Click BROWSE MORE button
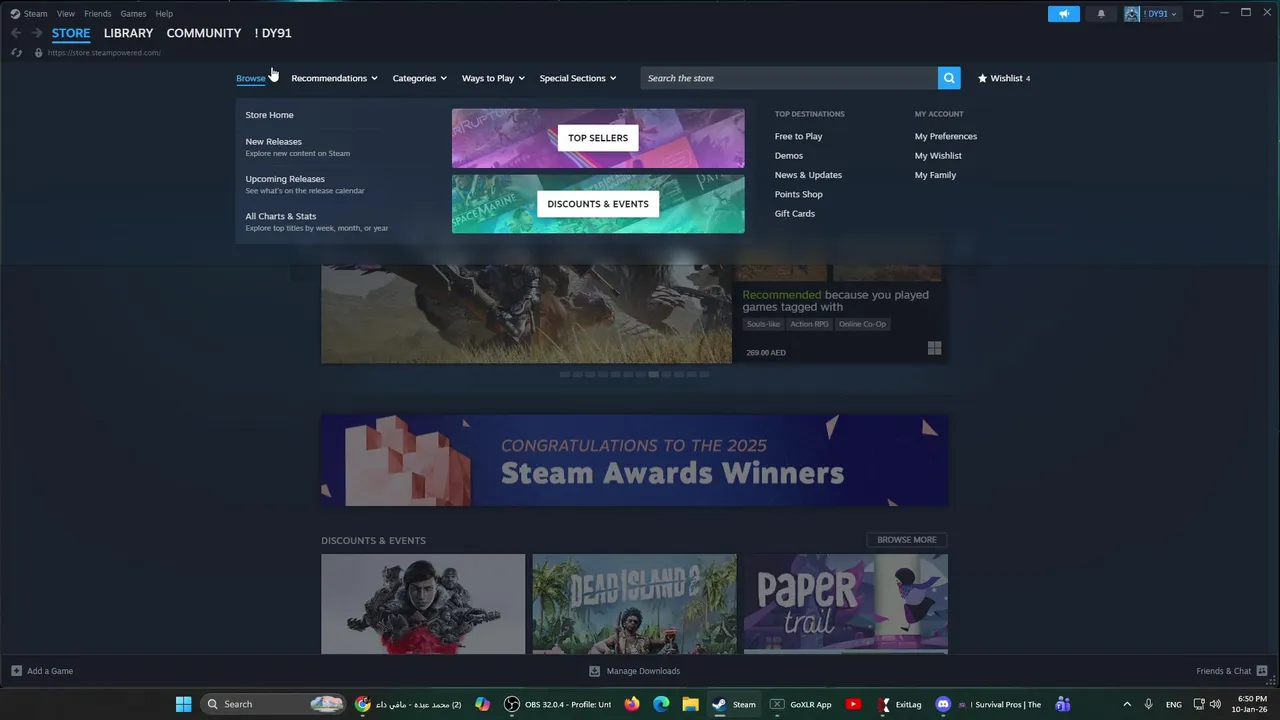 tap(907, 540)
